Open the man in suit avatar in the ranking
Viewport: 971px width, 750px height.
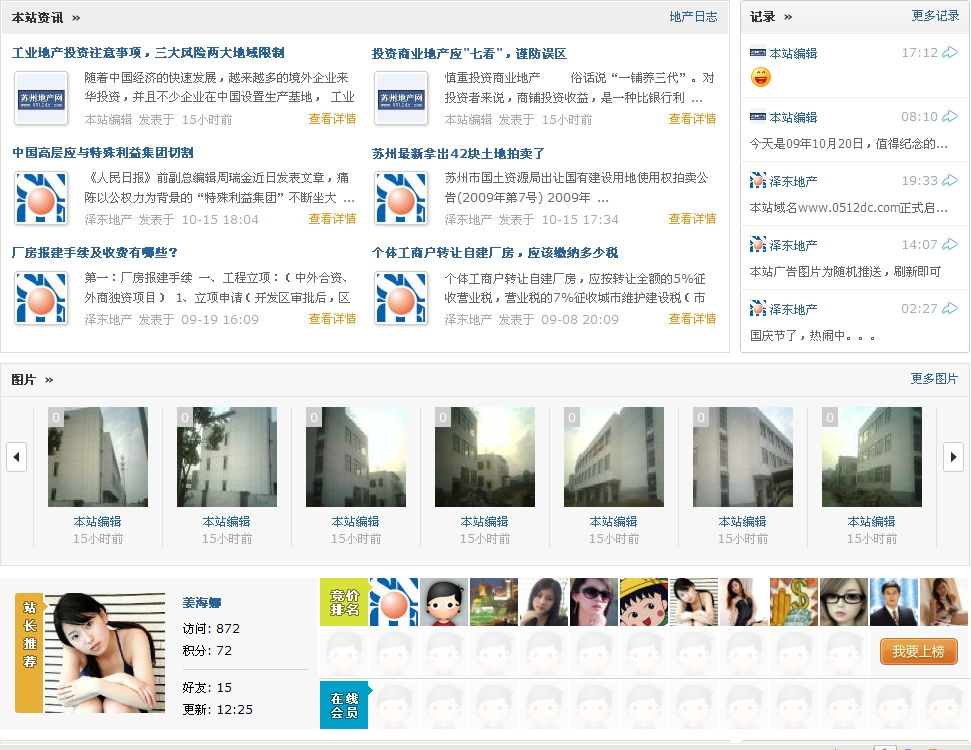click(x=894, y=602)
